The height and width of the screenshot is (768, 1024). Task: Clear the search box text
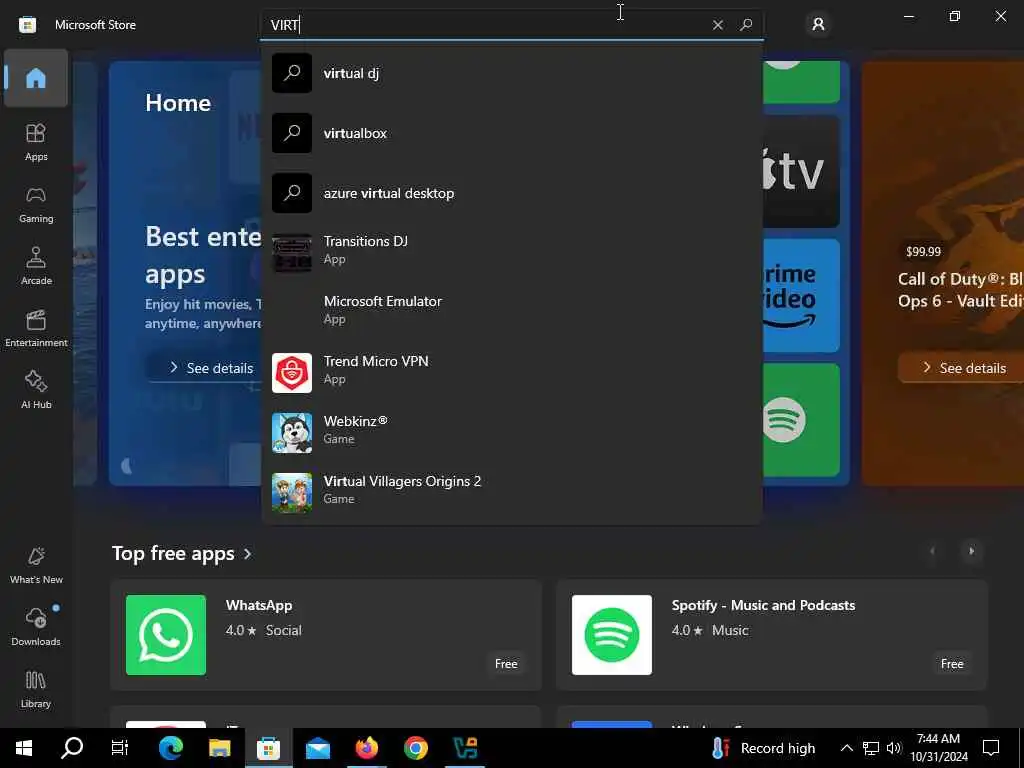click(718, 25)
